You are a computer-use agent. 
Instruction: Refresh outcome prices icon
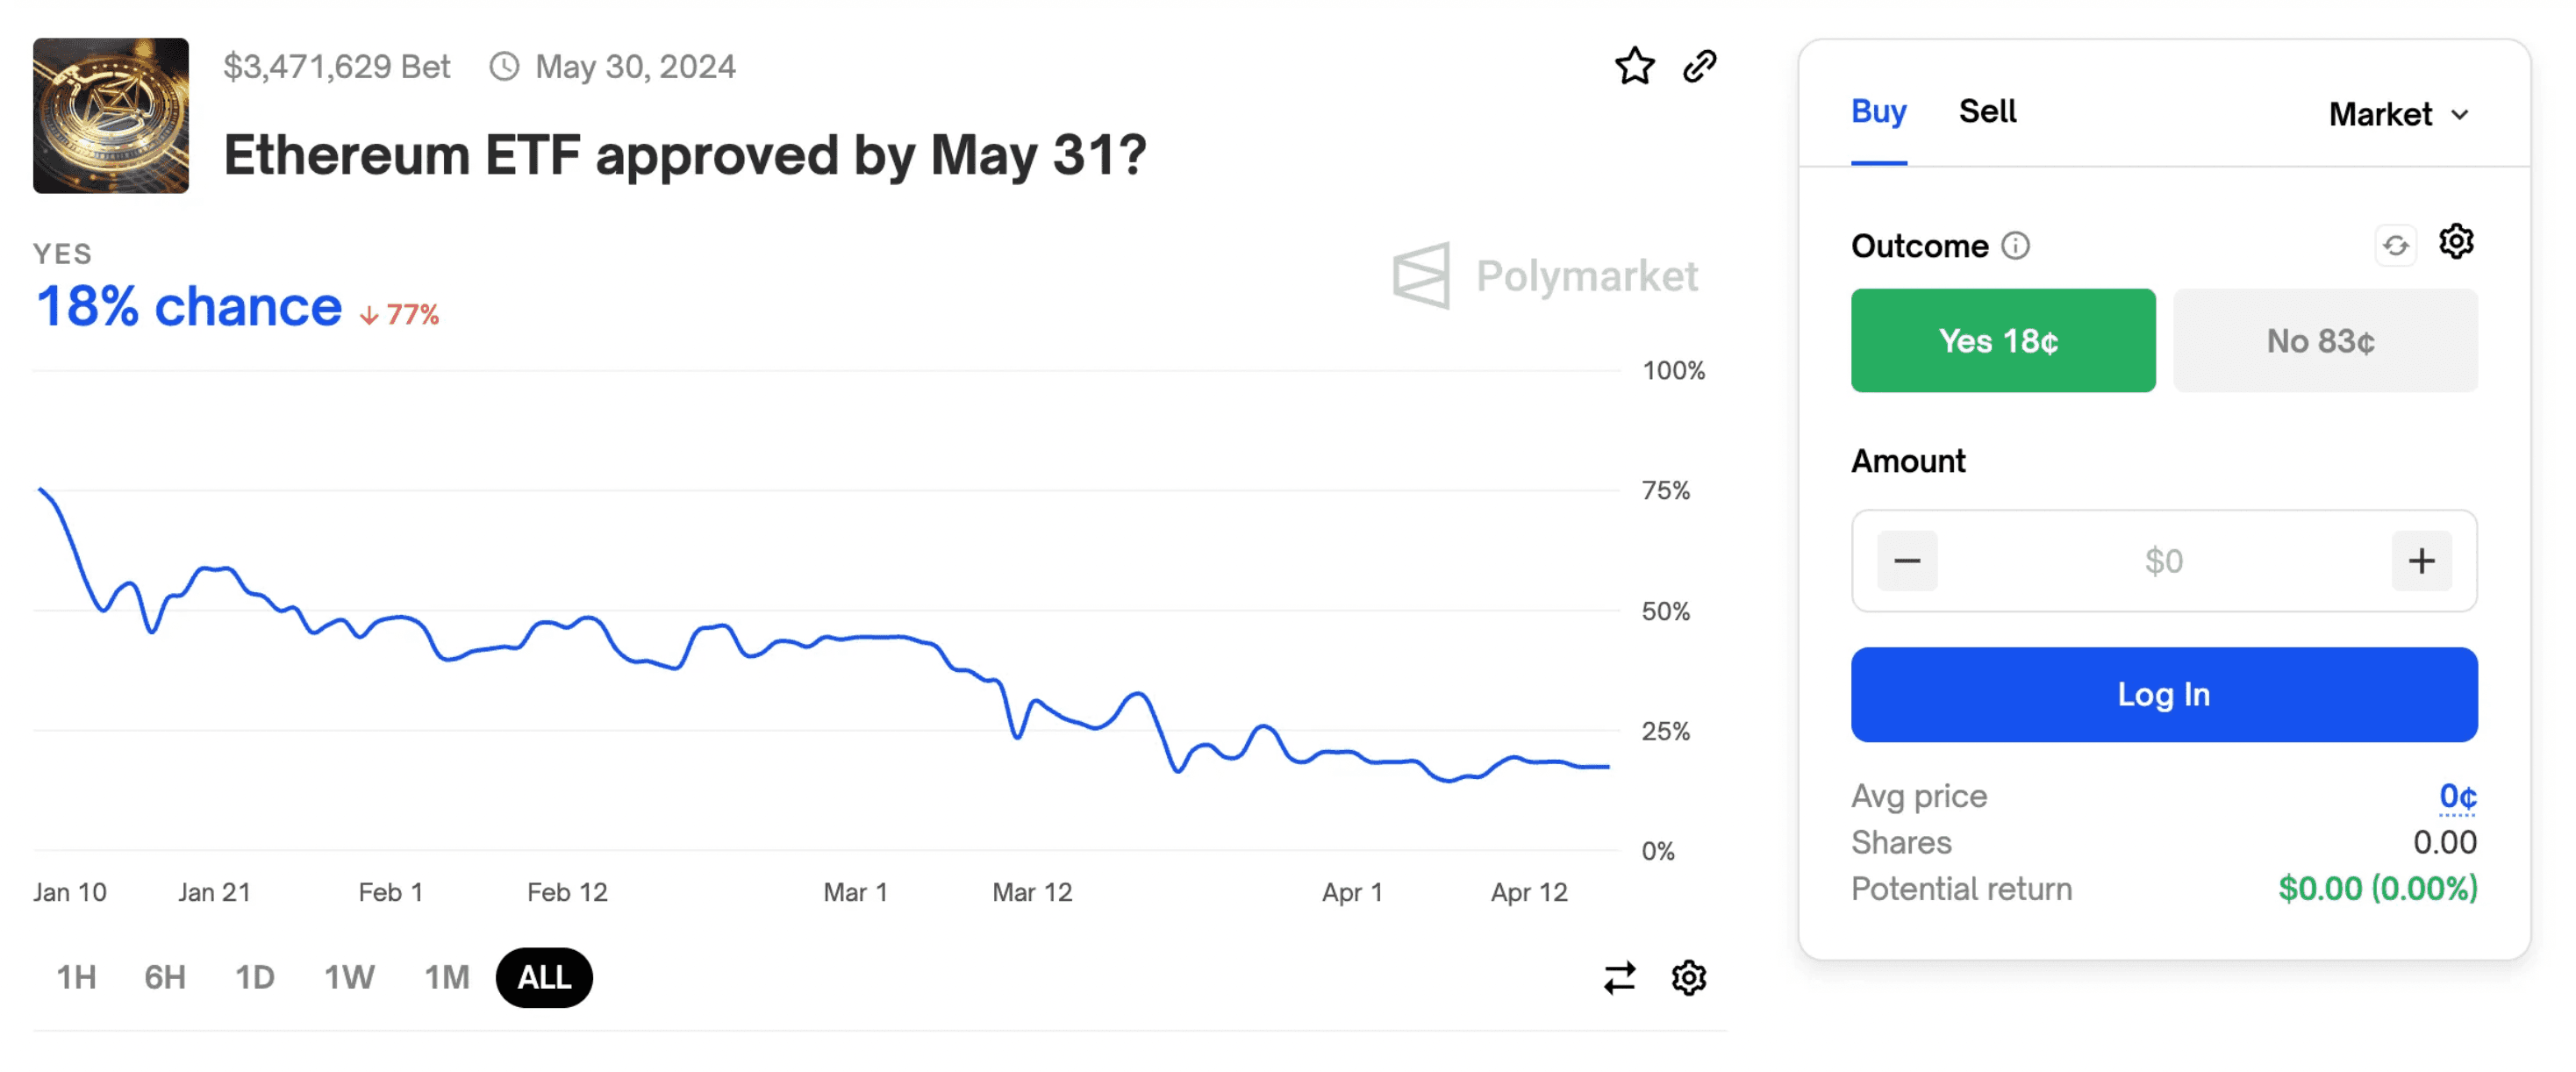point(2395,245)
